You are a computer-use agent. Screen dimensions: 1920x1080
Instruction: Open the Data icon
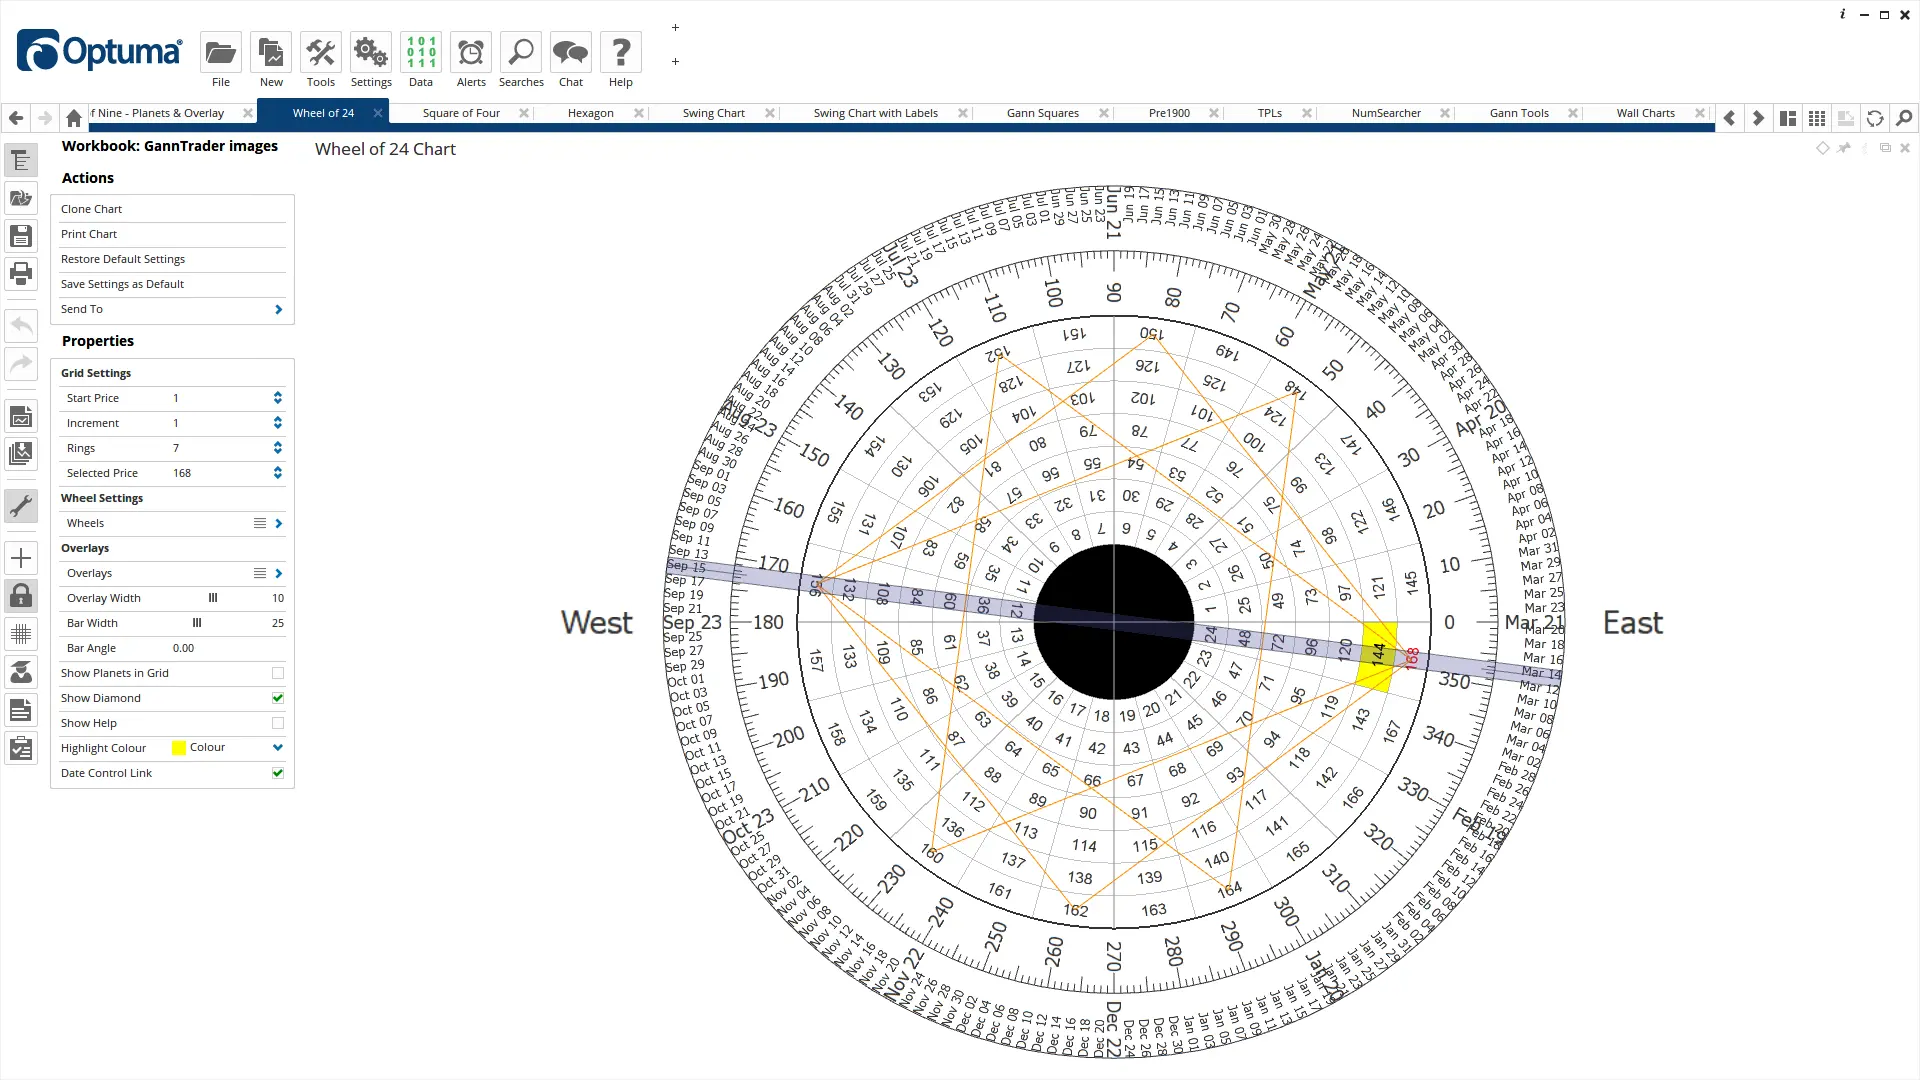tap(421, 53)
